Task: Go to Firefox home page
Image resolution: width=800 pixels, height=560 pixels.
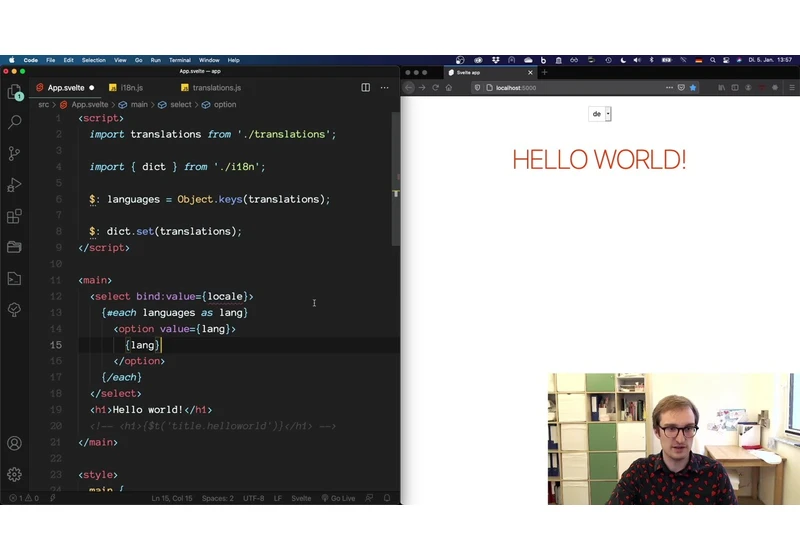Action: (449, 88)
